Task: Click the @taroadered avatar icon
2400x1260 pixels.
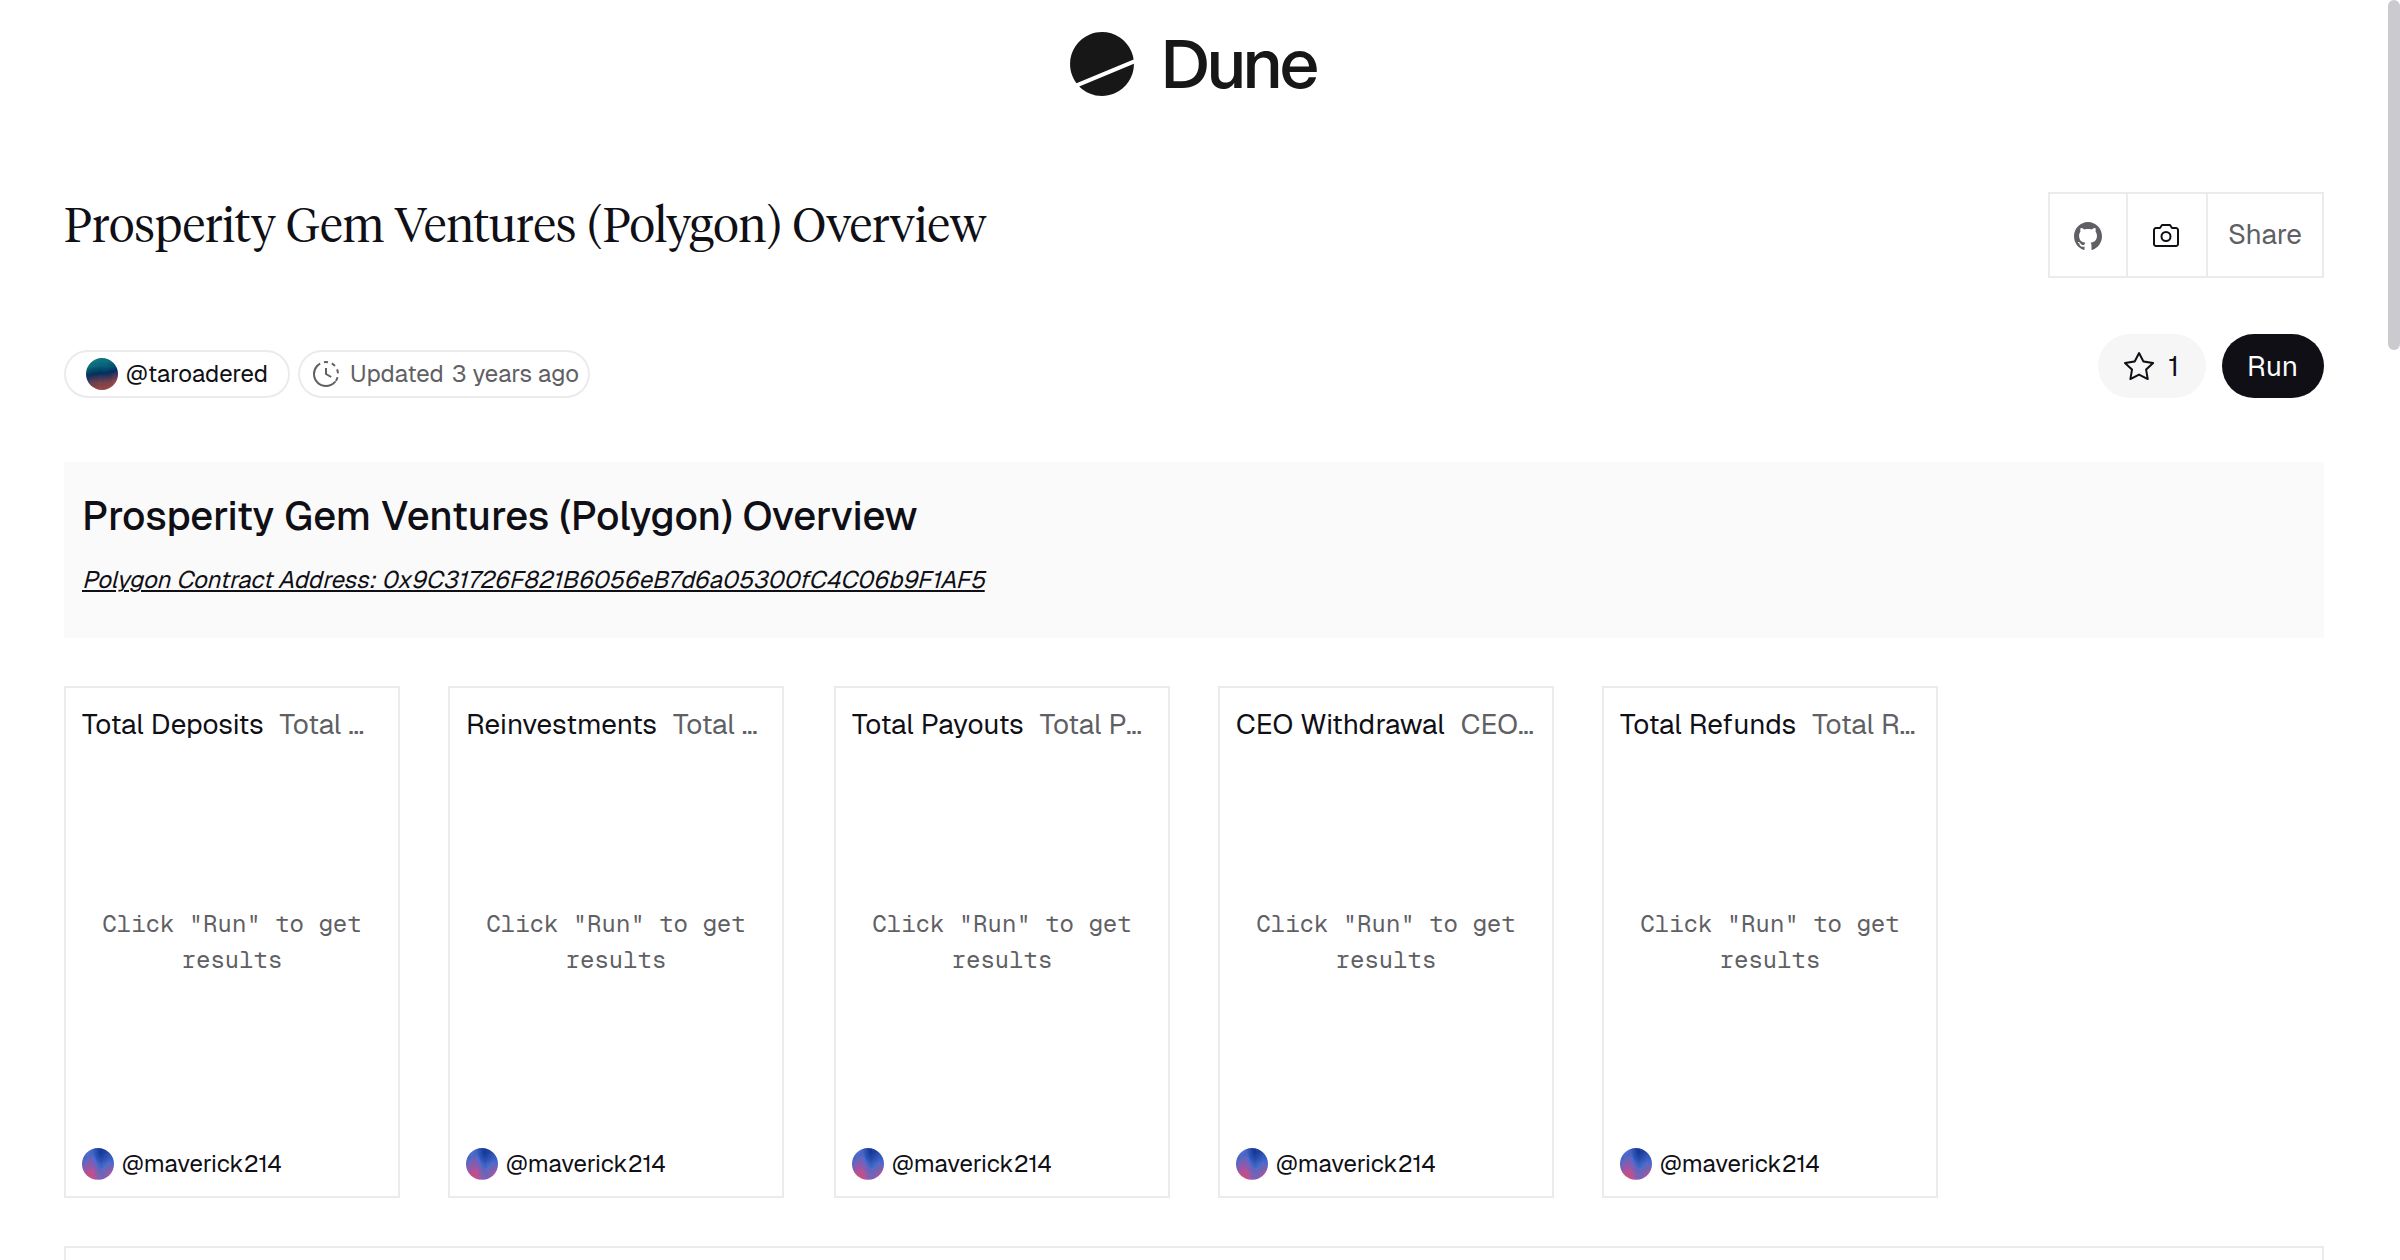Action: pyautogui.click(x=101, y=374)
